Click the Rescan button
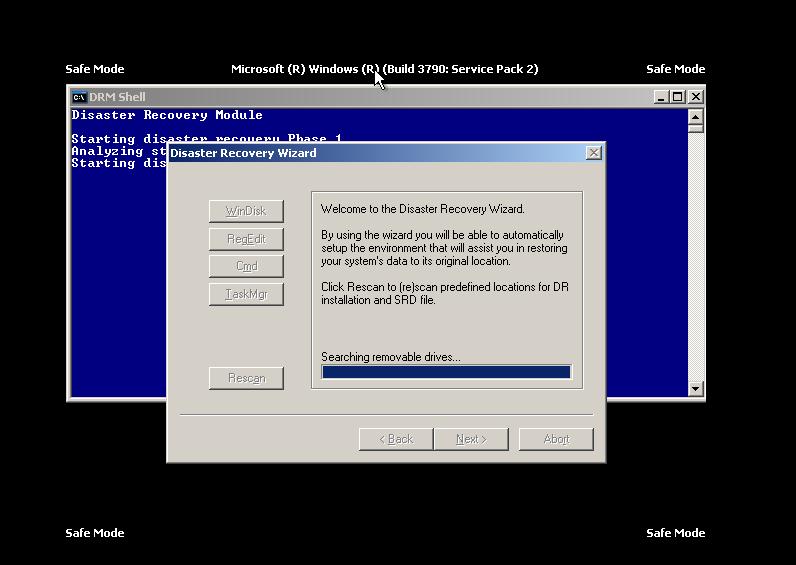 [x=246, y=378]
